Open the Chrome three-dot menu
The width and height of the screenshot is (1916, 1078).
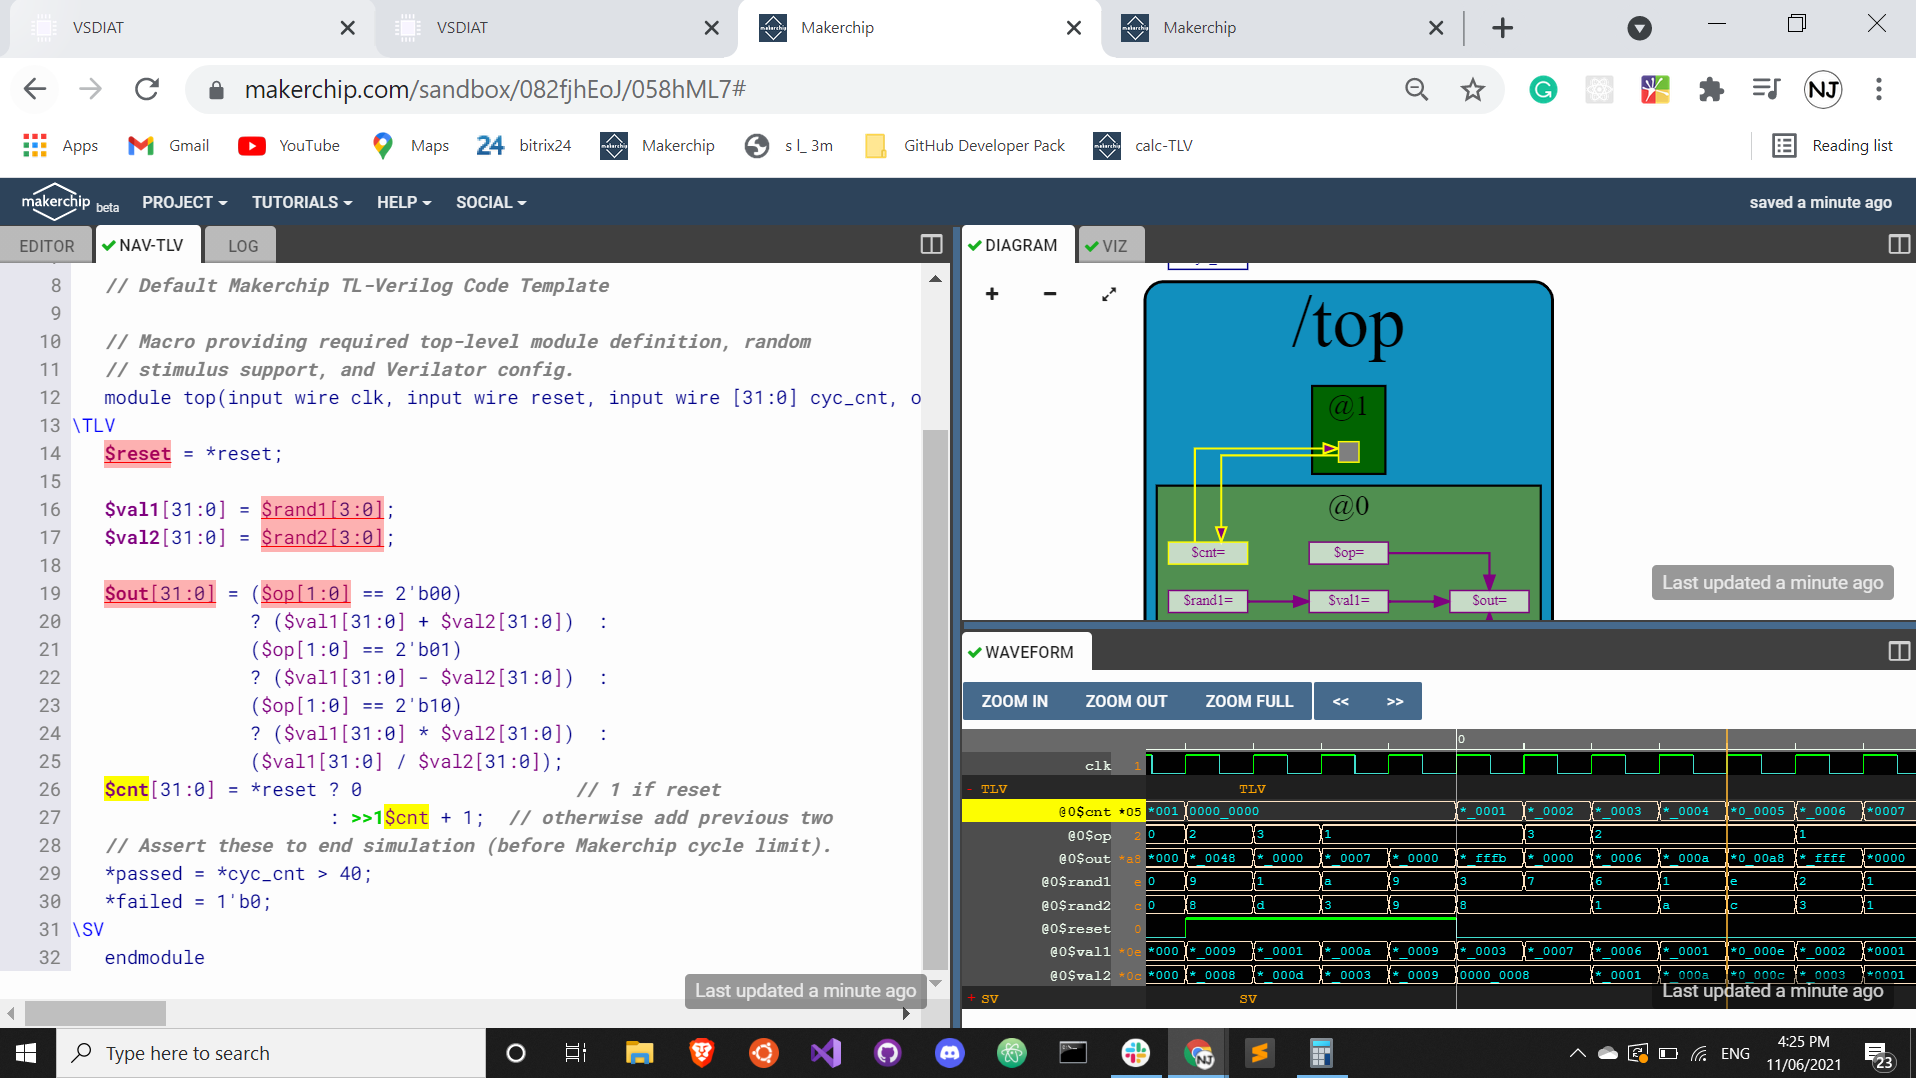(x=1879, y=90)
